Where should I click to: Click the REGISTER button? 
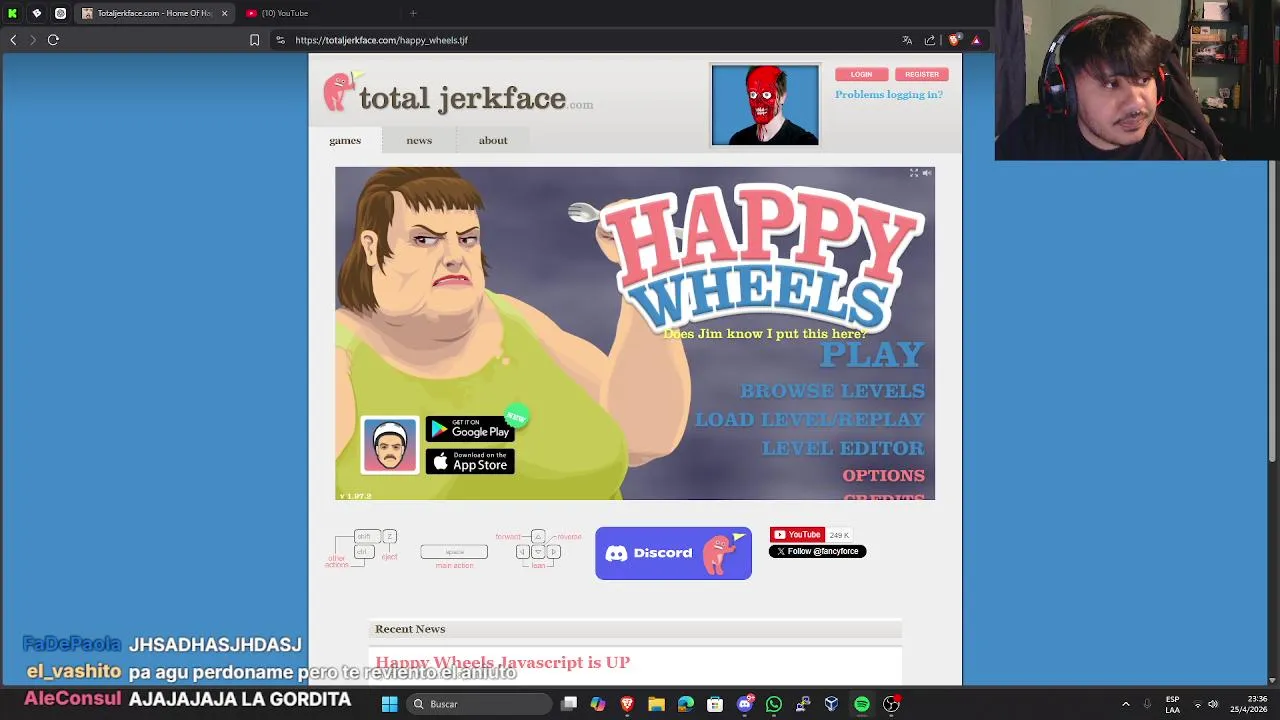pos(921,74)
